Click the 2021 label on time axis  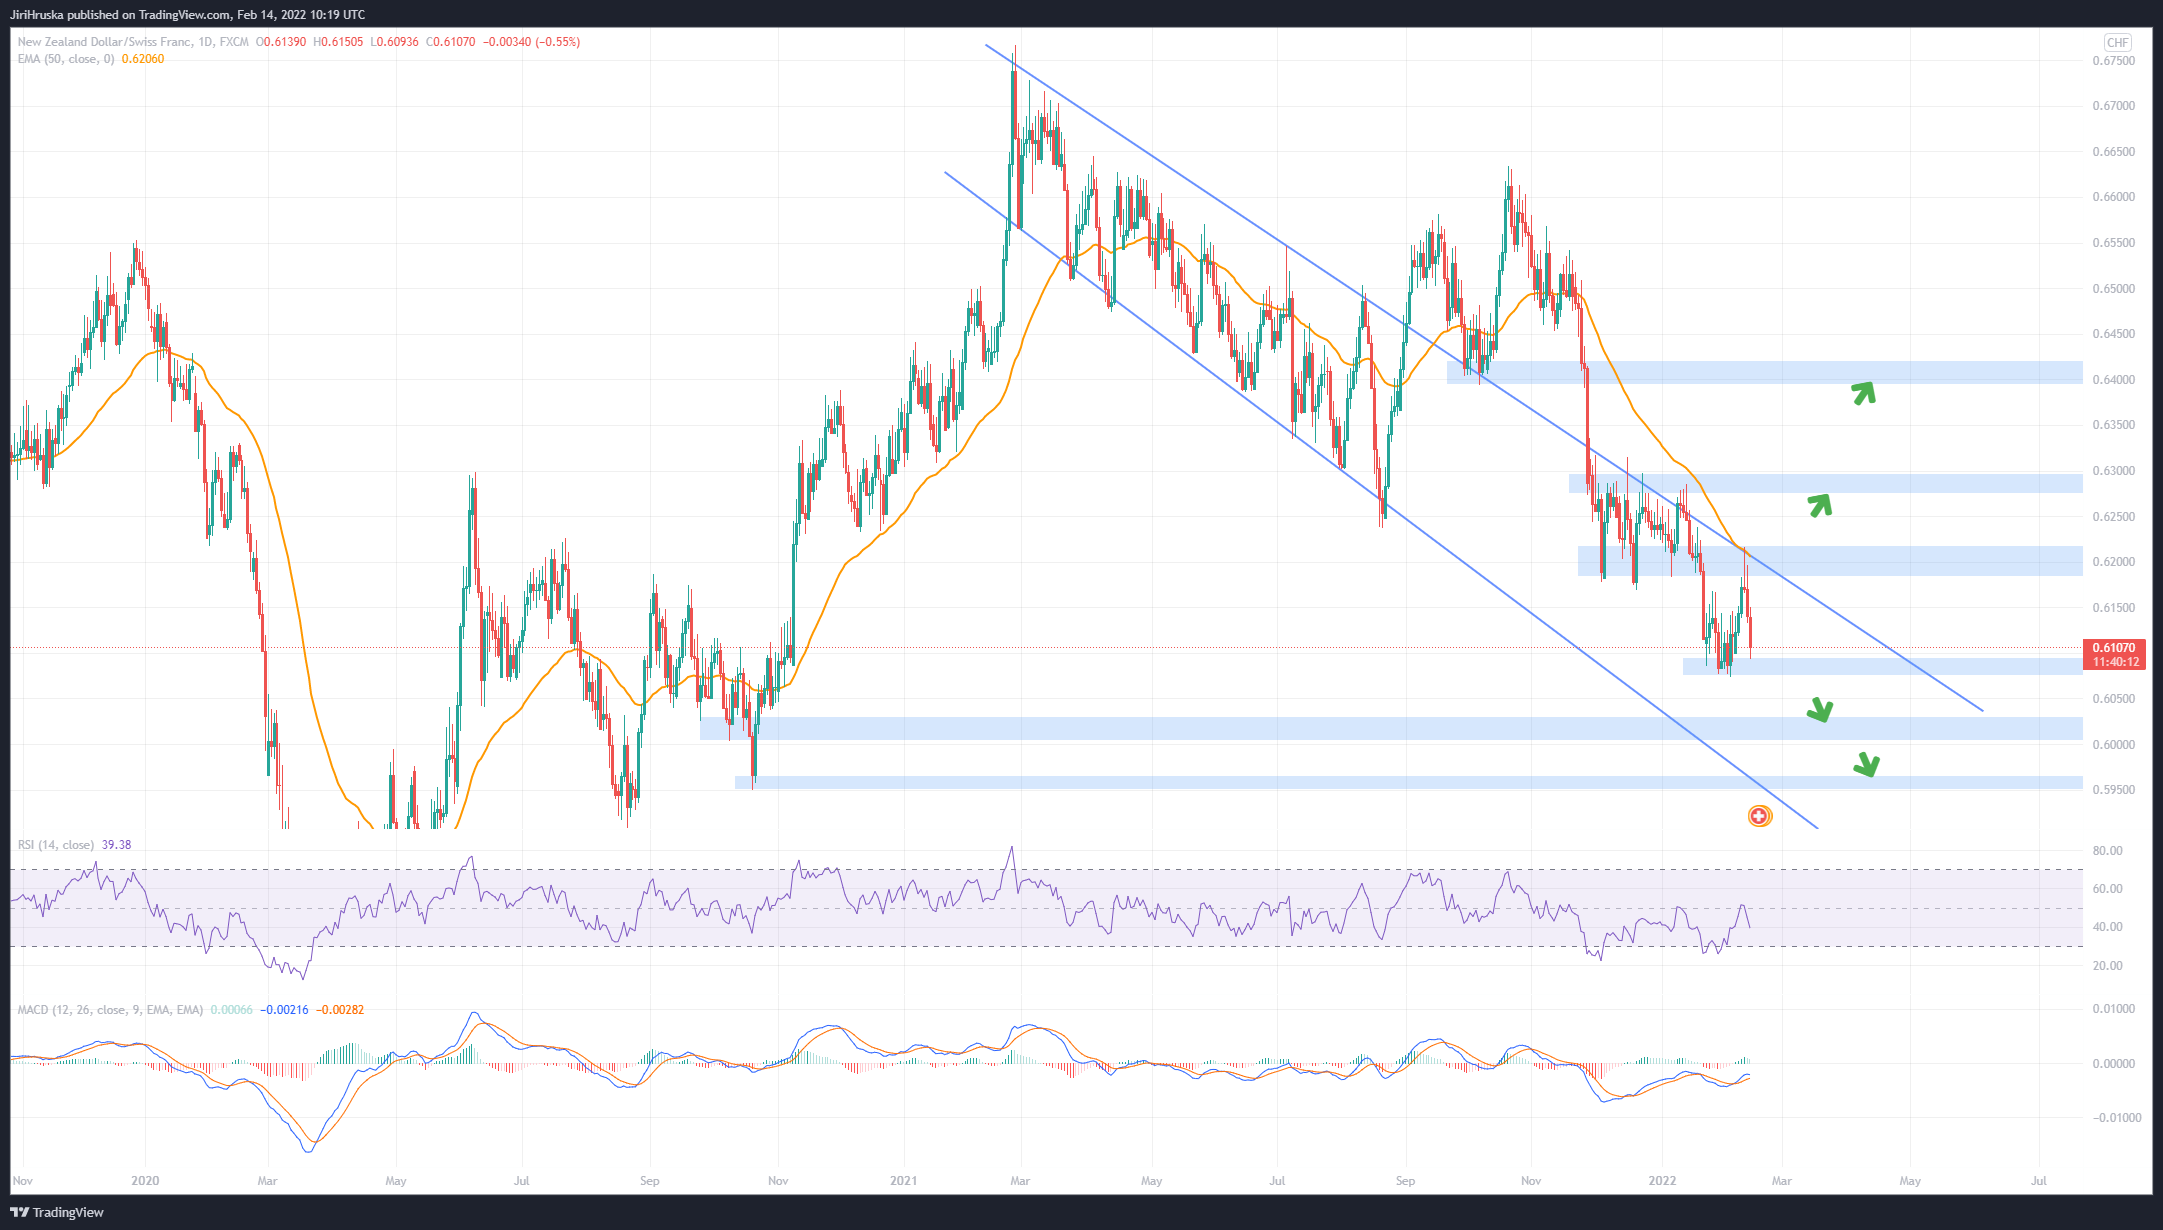tap(903, 1181)
